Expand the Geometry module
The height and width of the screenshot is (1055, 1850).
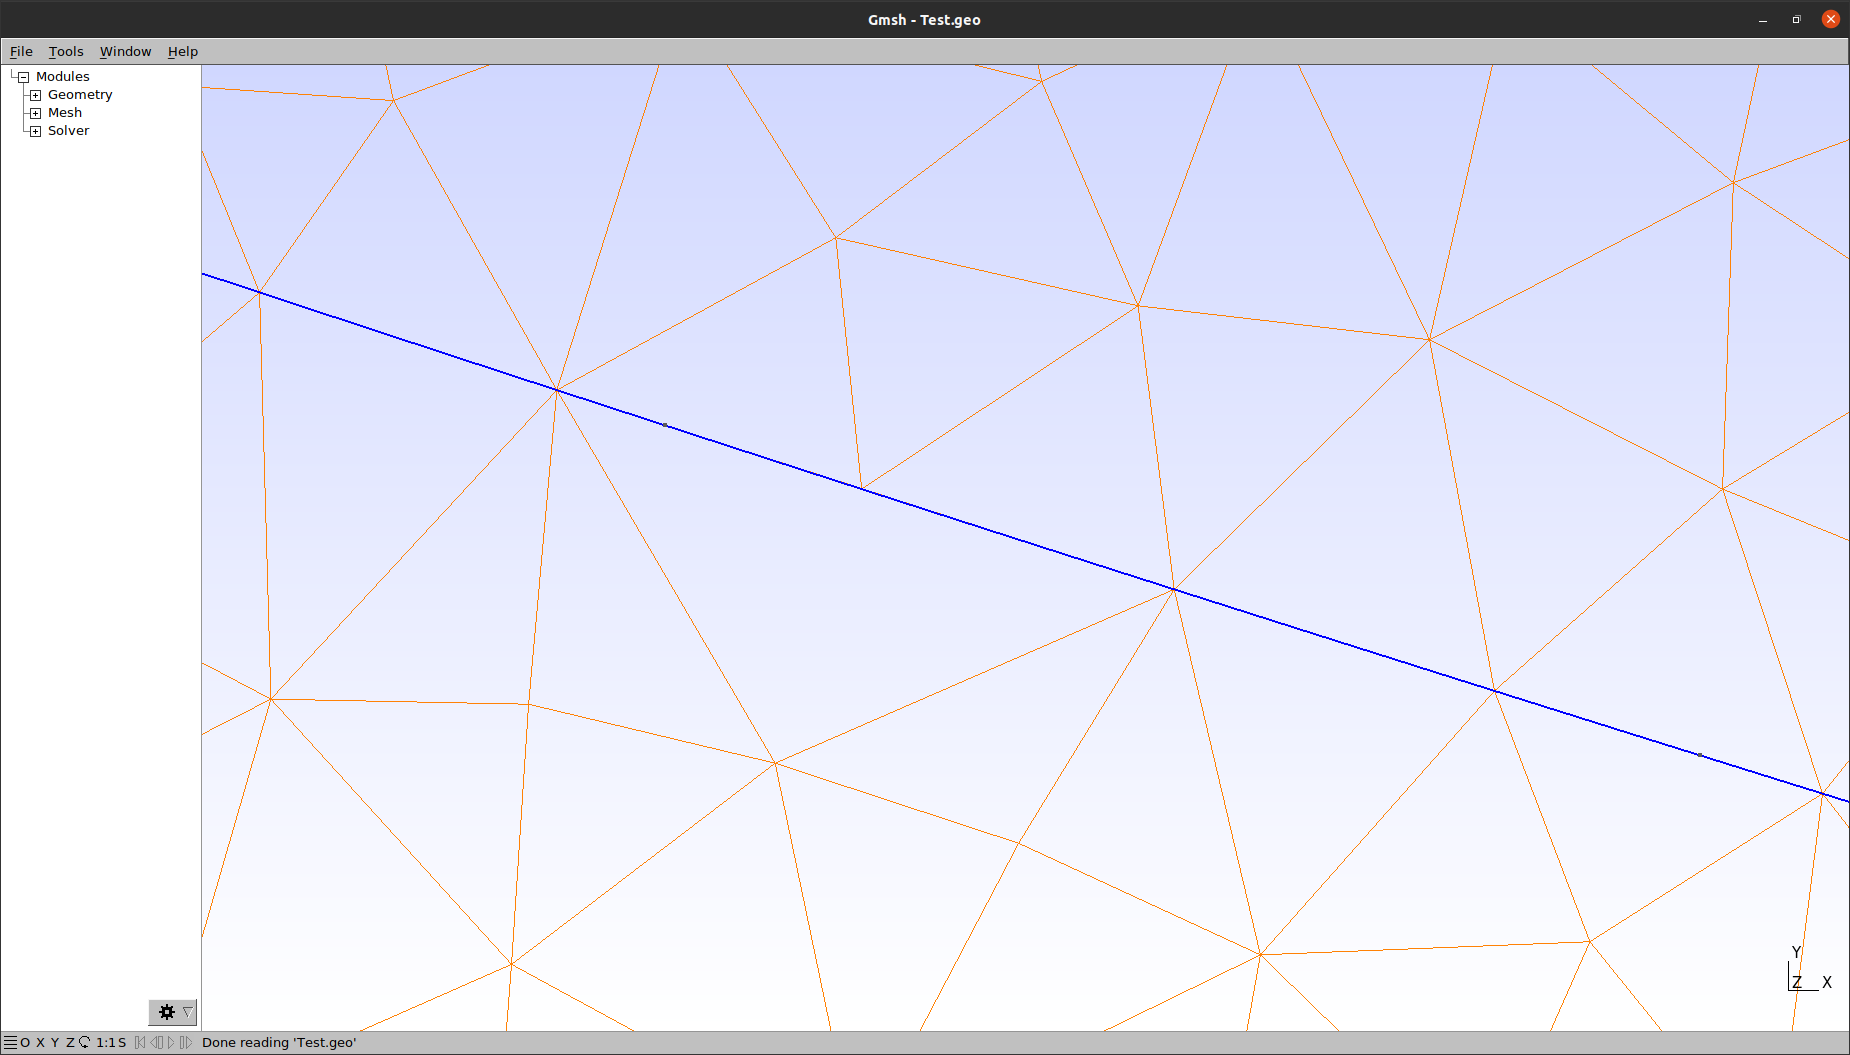coord(35,95)
